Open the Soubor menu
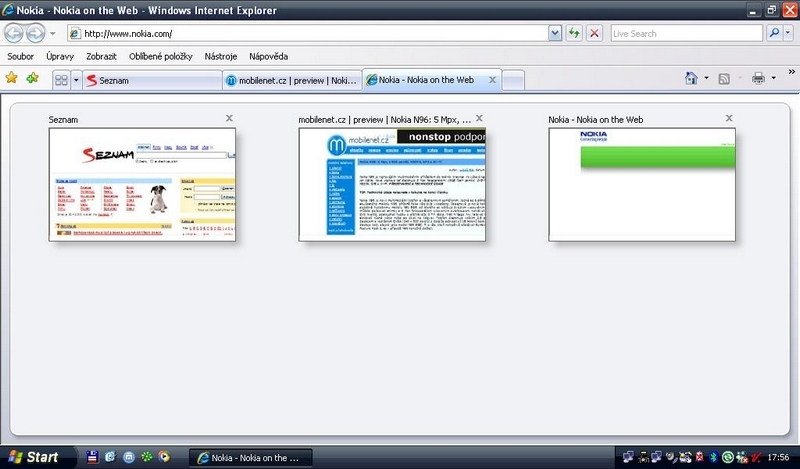800x469 pixels. (22, 56)
